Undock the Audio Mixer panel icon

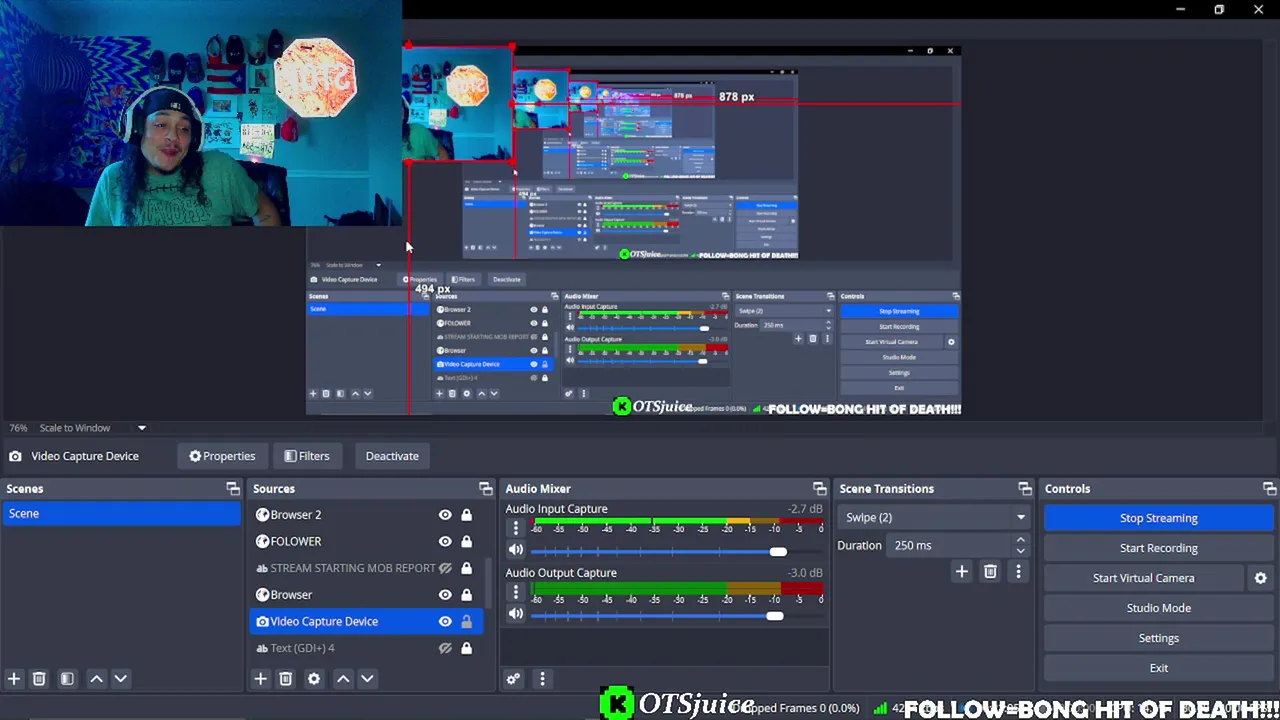coord(819,489)
